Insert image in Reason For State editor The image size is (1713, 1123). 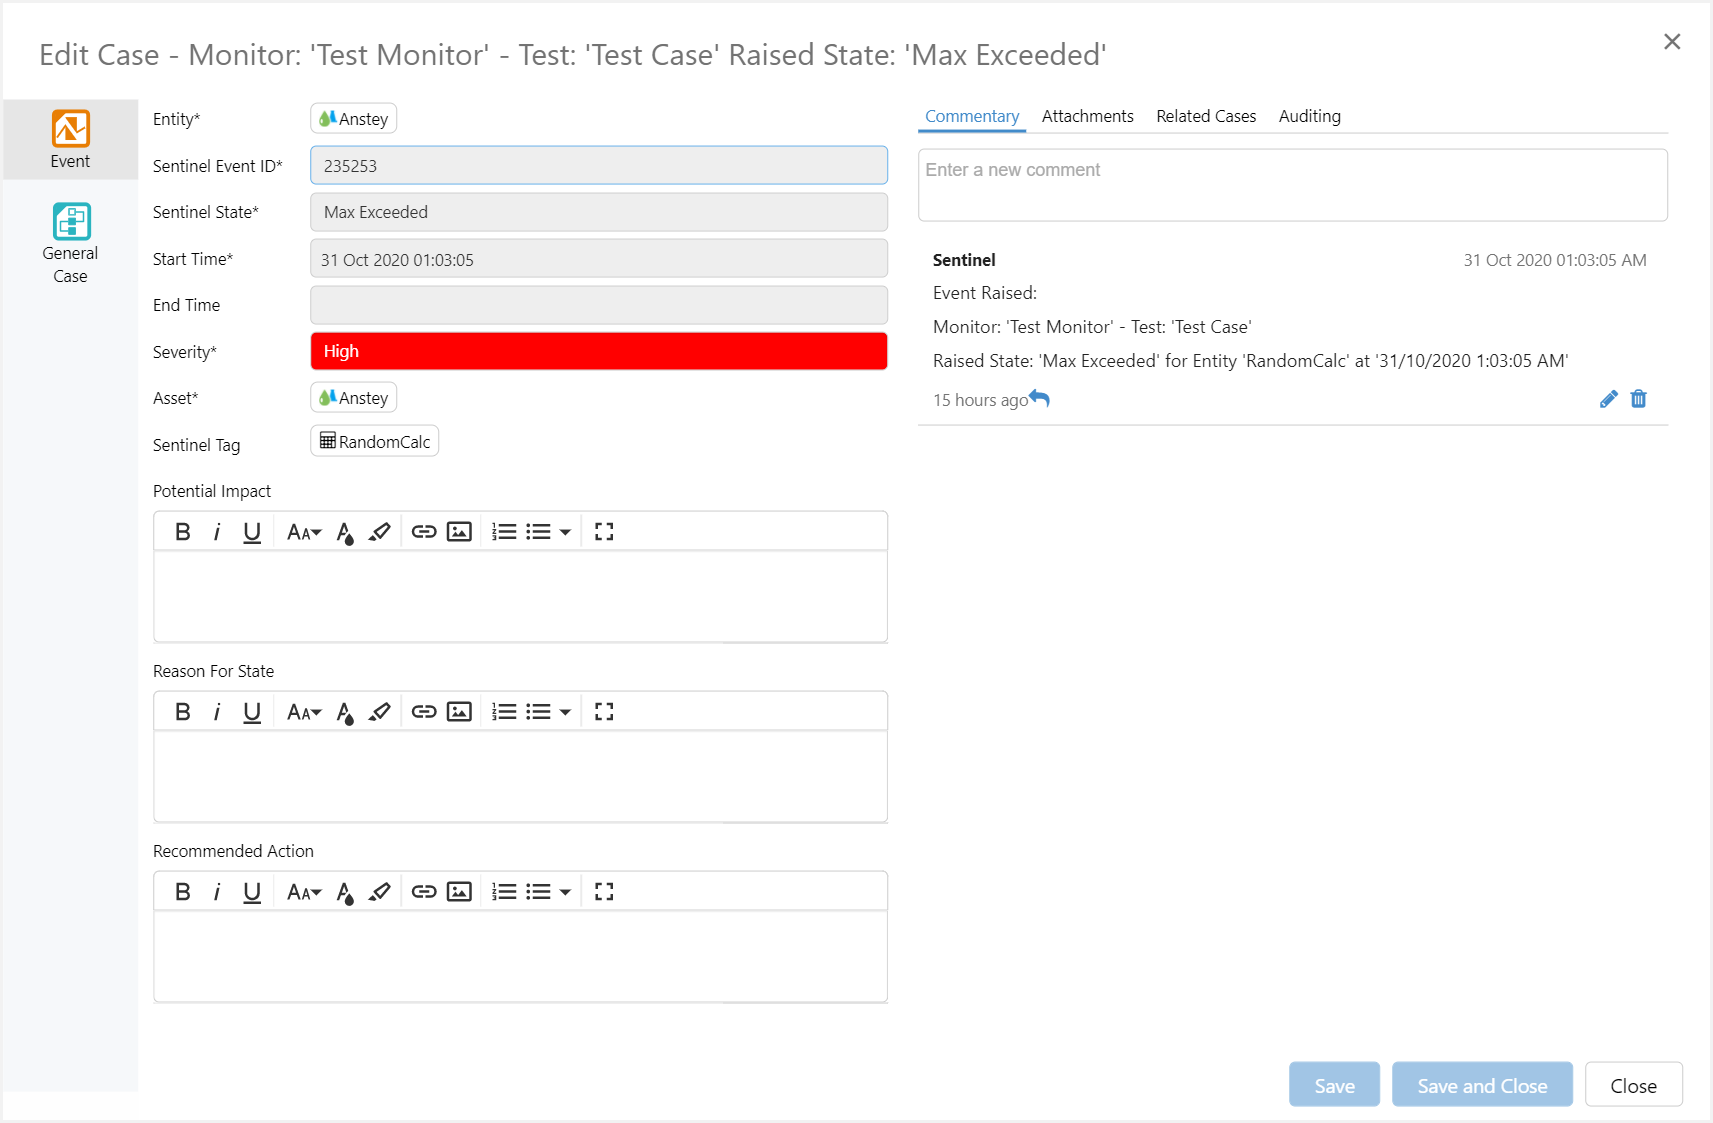coord(459,712)
